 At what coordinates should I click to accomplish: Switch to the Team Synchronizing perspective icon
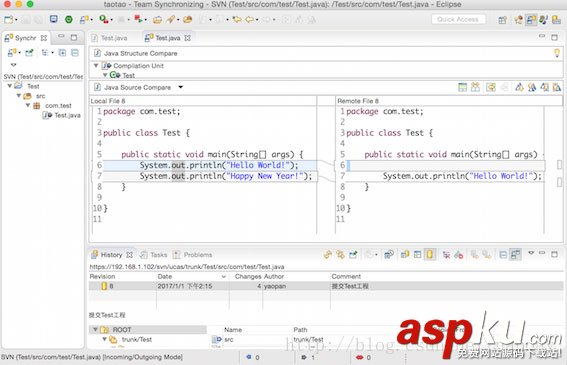point(531,20)
